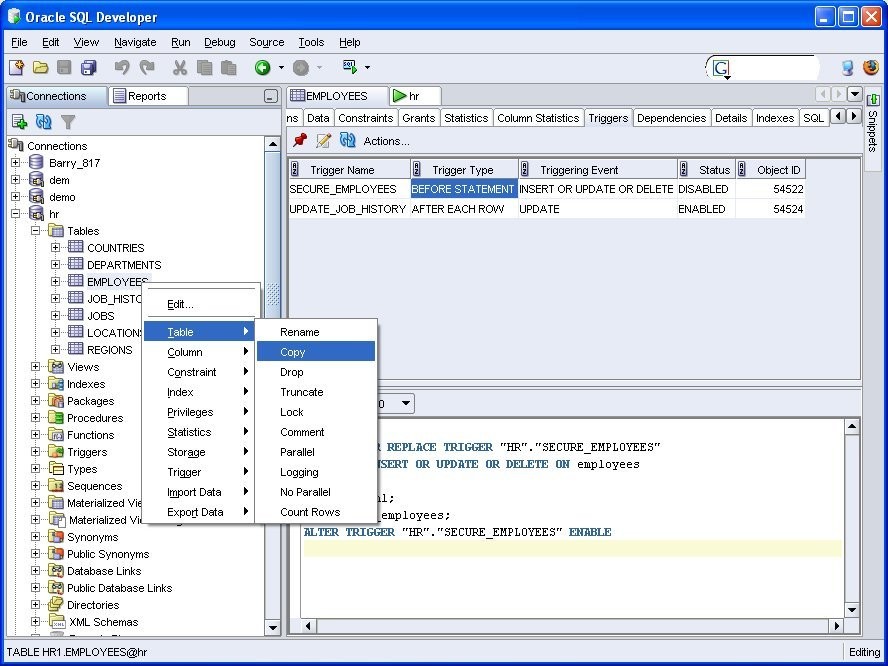888x666 pixels.
Task: Edit the trigger using the pencil icon
Action: [x=321, y=141]
